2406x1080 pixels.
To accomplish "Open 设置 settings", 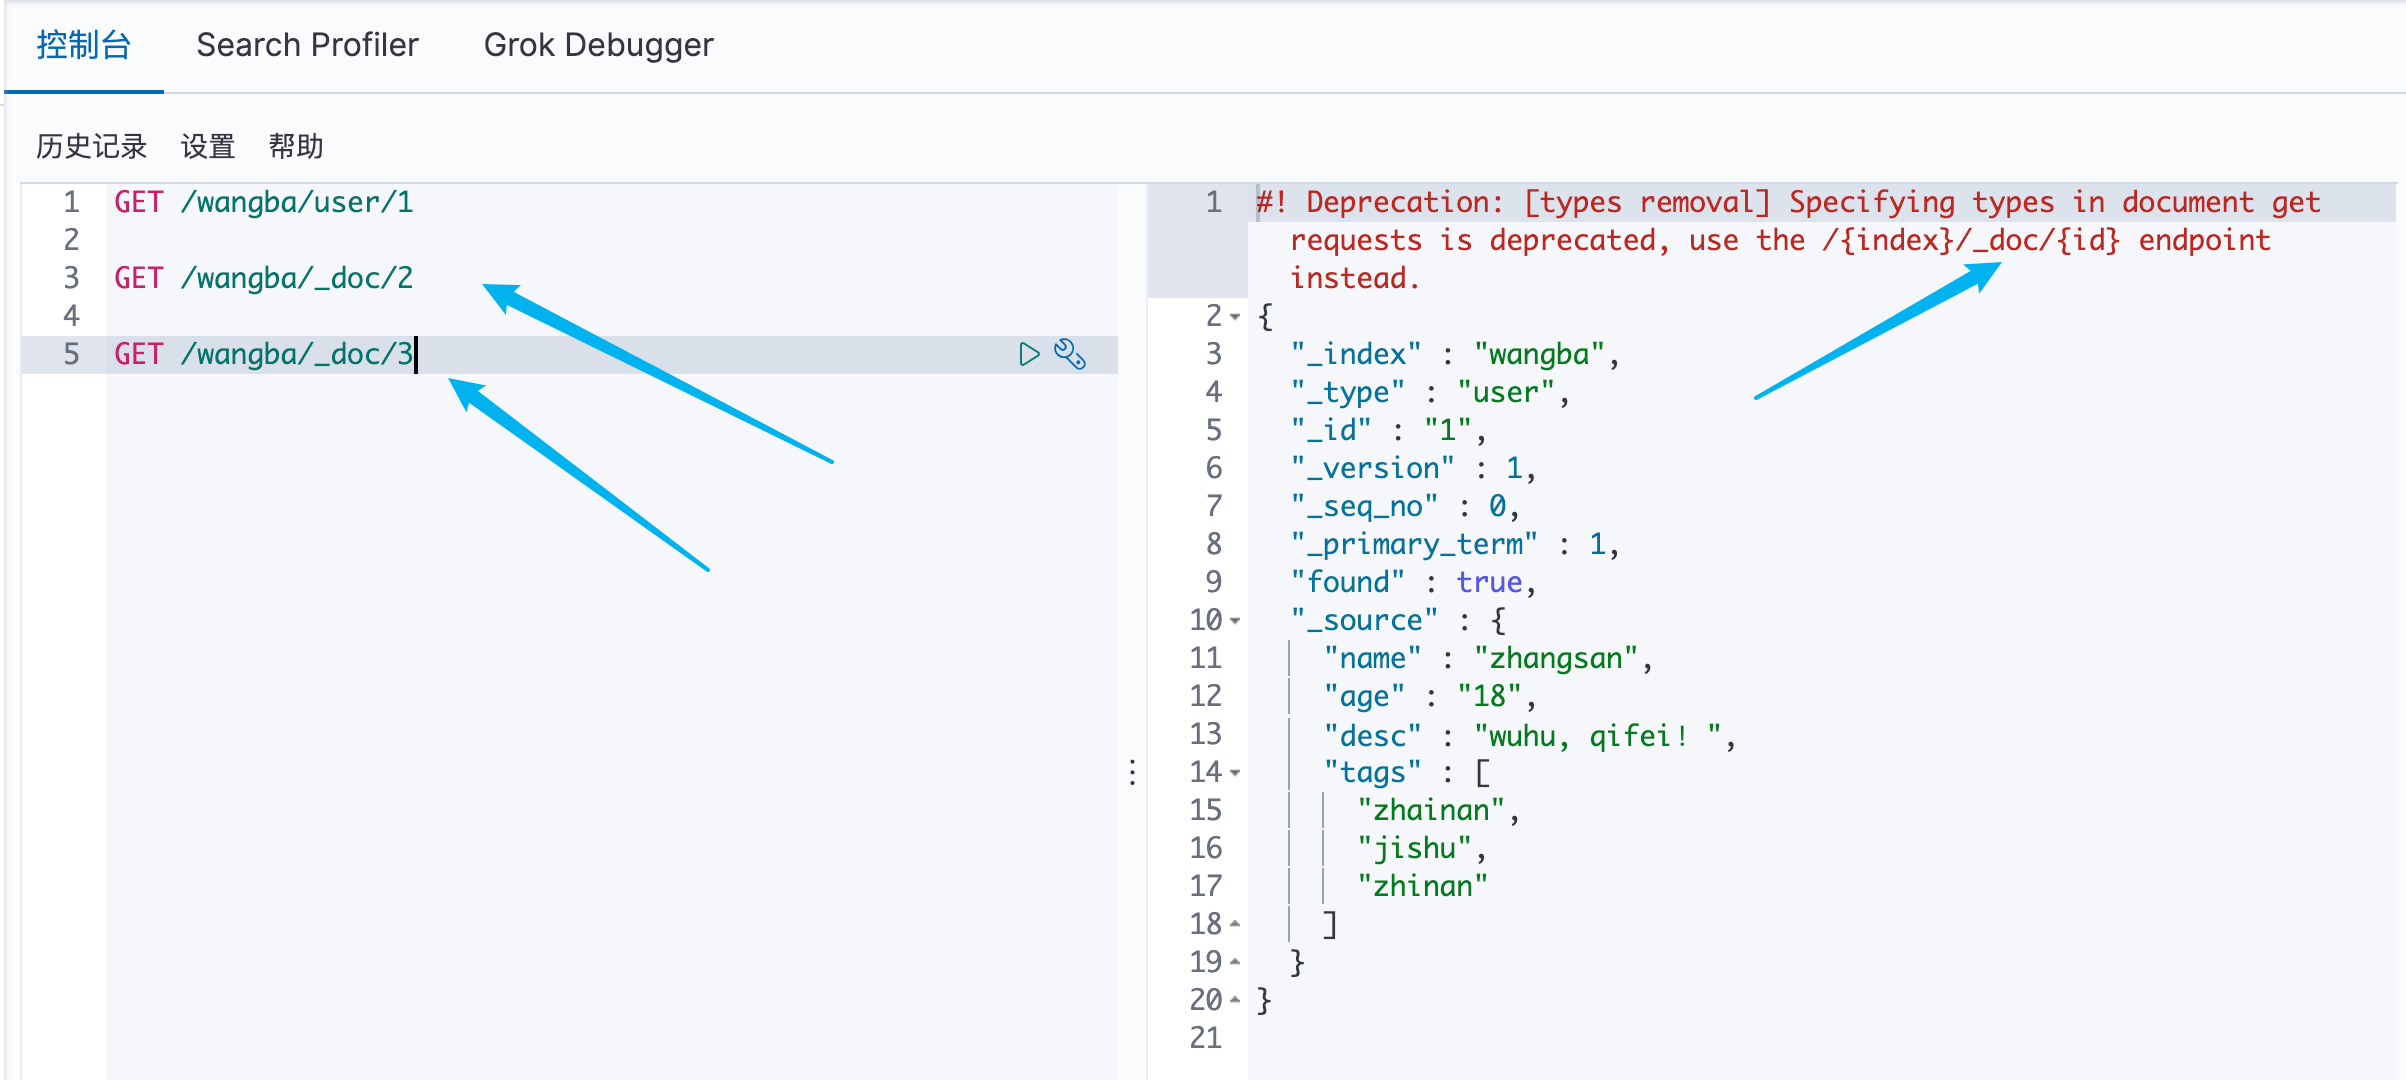I will point(208,147).
